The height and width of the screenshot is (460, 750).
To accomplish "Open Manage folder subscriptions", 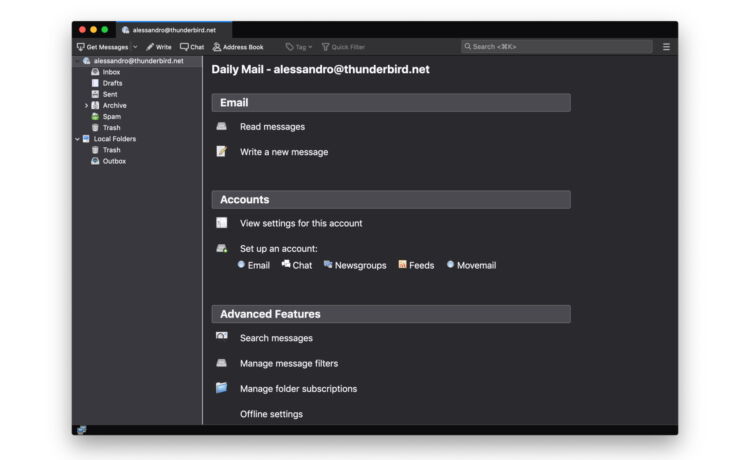I will click(298, 389).
